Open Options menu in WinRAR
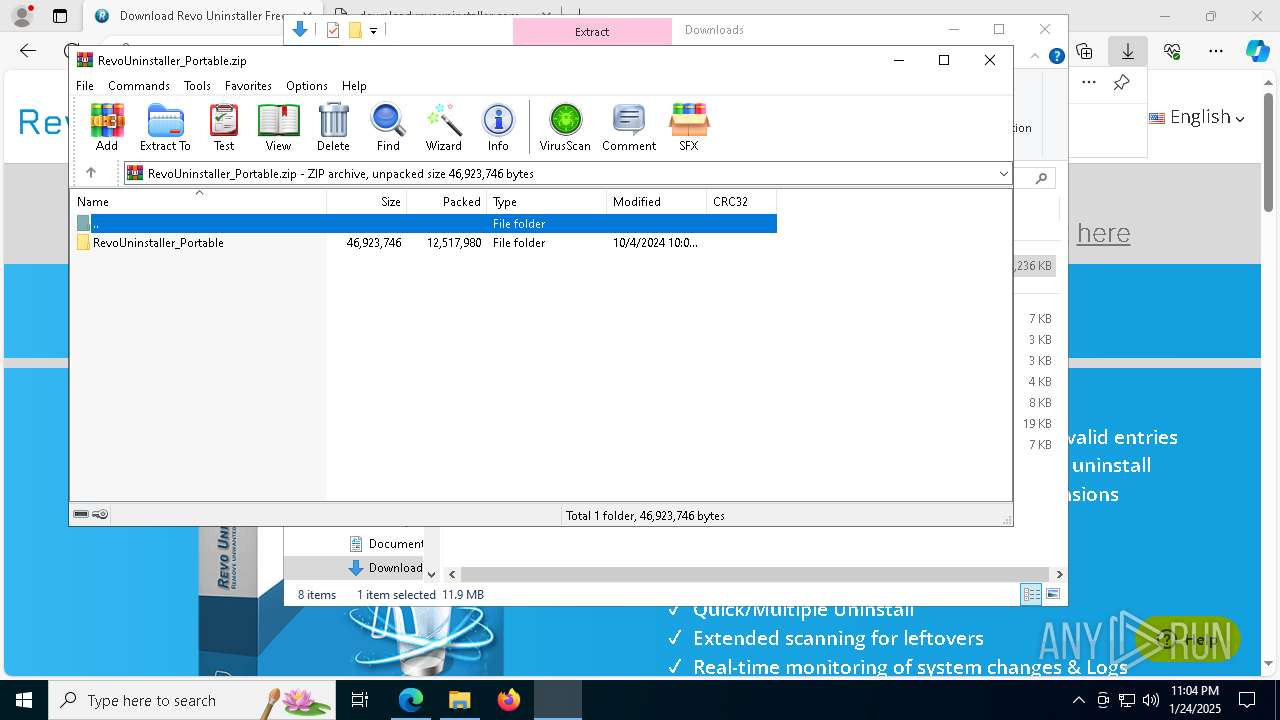The image size is (1280, 720). pyautogui.click(x=306, y=86)
